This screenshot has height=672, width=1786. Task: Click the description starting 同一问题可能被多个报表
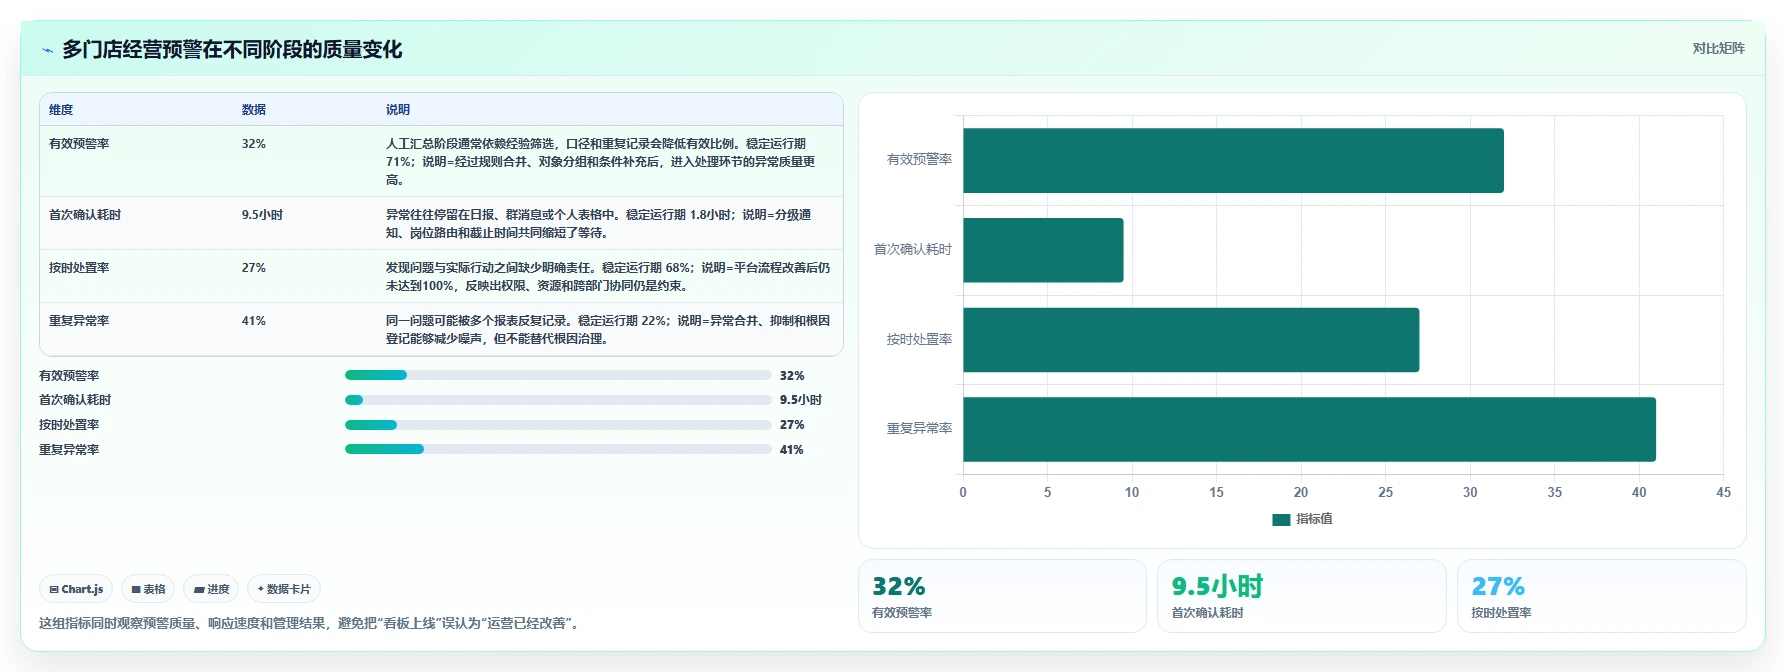pos(608,330)
